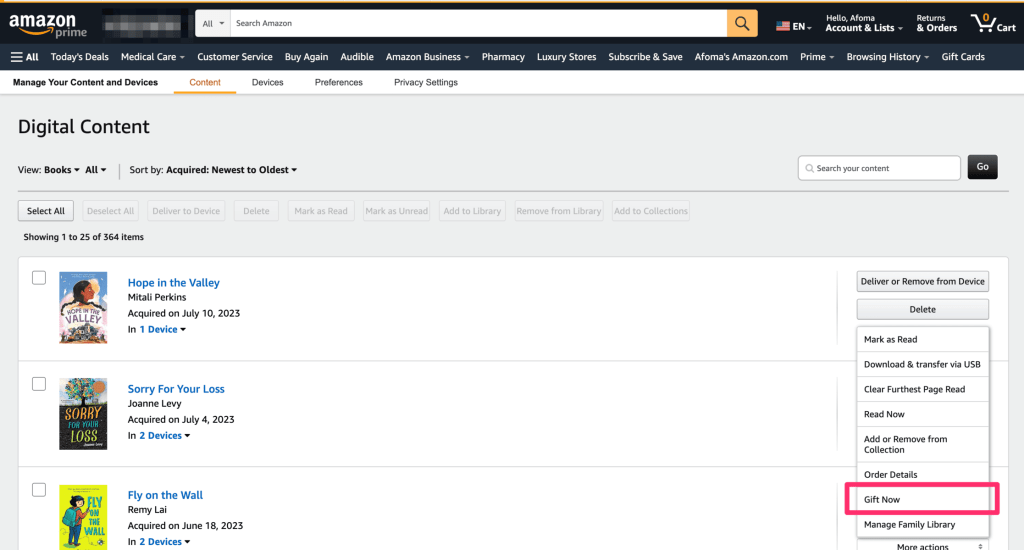Click the Select All button
The width and height of the screenshot is (1024, 550).
[x=46, y=210]
